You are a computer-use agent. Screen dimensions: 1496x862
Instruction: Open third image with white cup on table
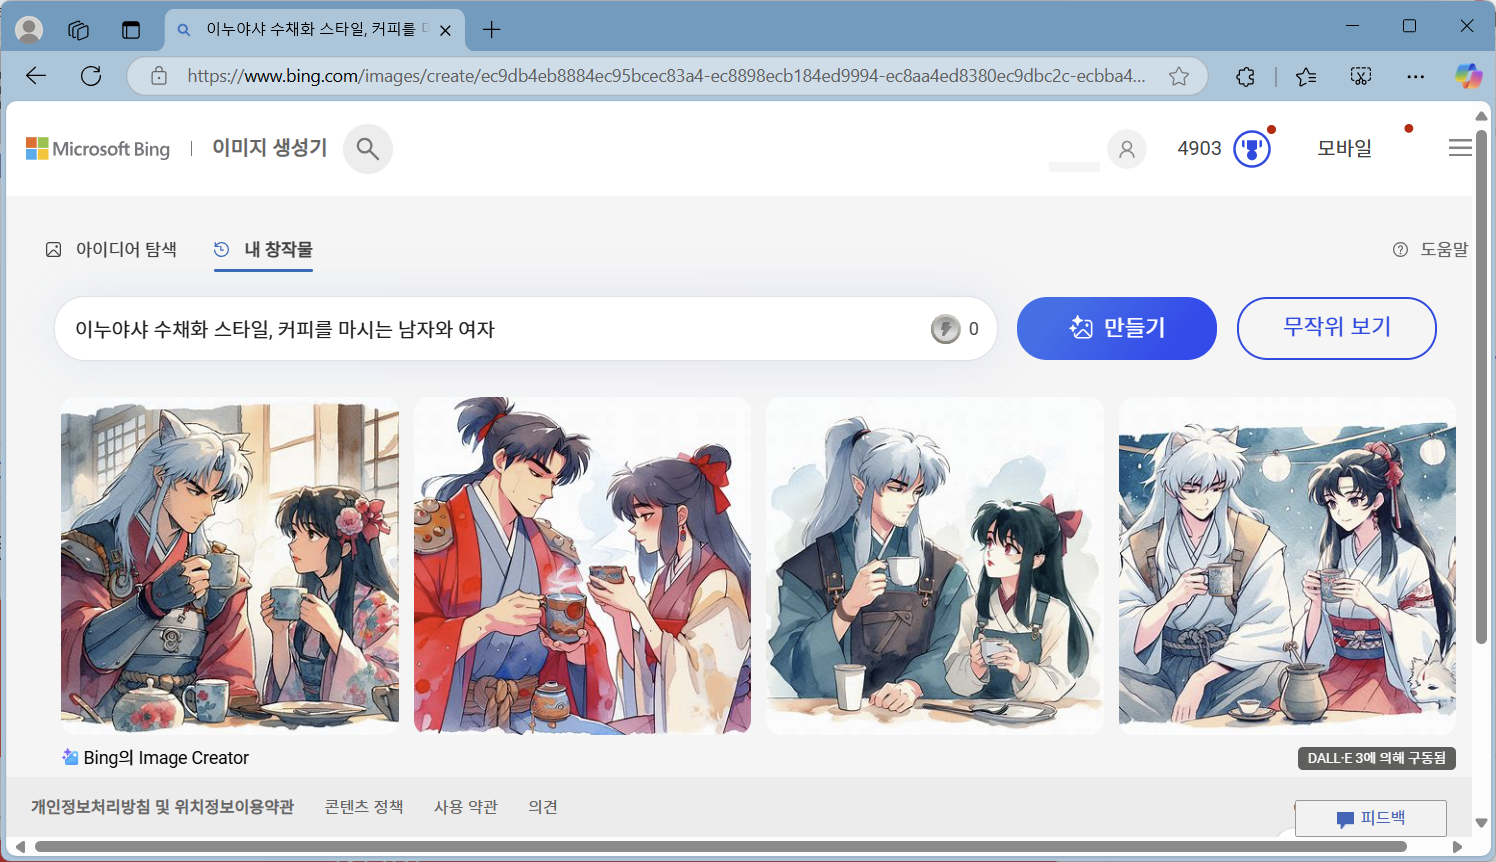(935, 566)
